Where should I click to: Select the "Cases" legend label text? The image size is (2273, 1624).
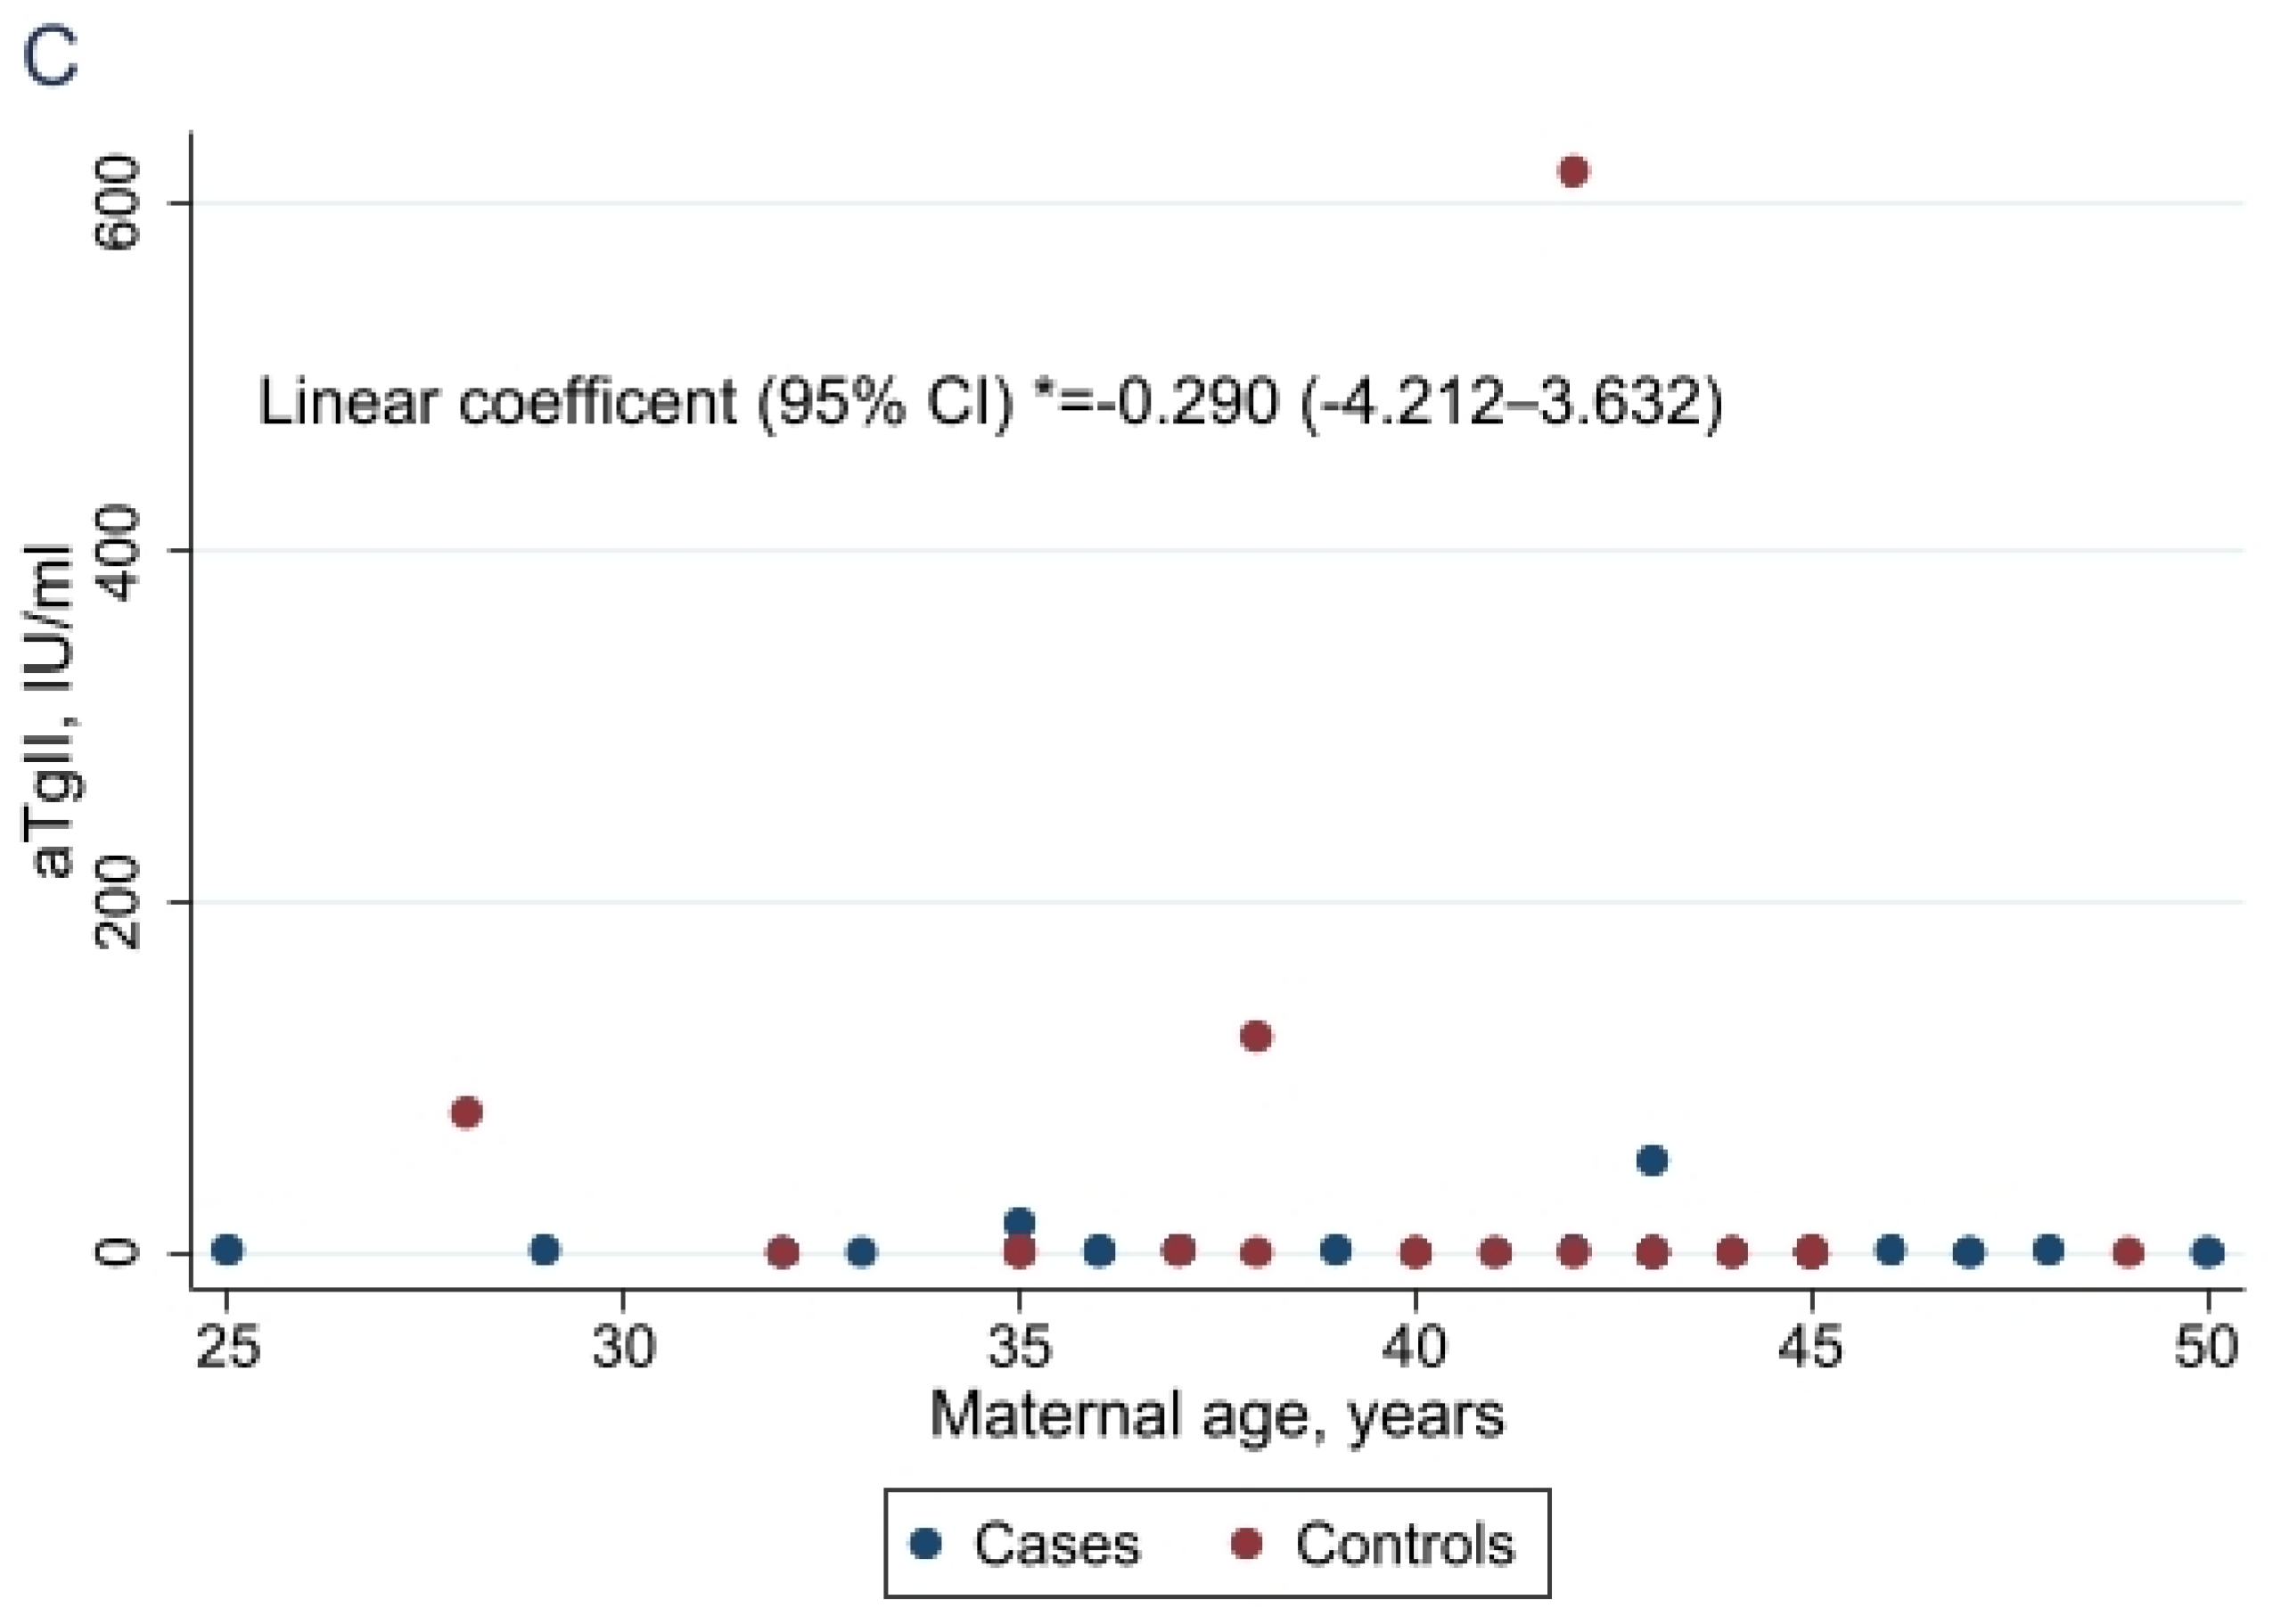point(1056,1545)
